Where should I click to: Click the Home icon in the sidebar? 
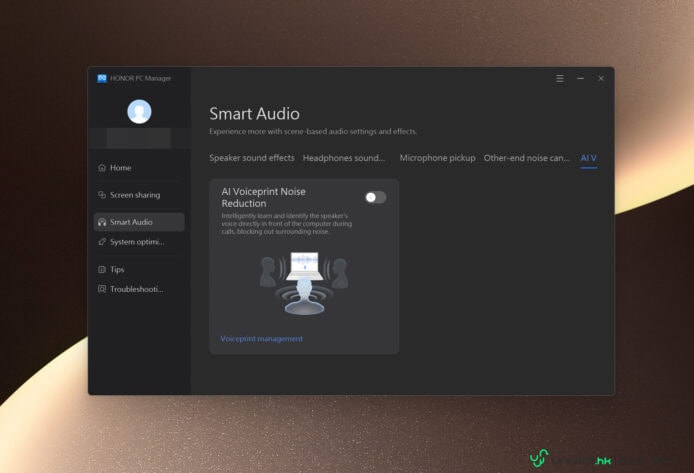(102, 168)
